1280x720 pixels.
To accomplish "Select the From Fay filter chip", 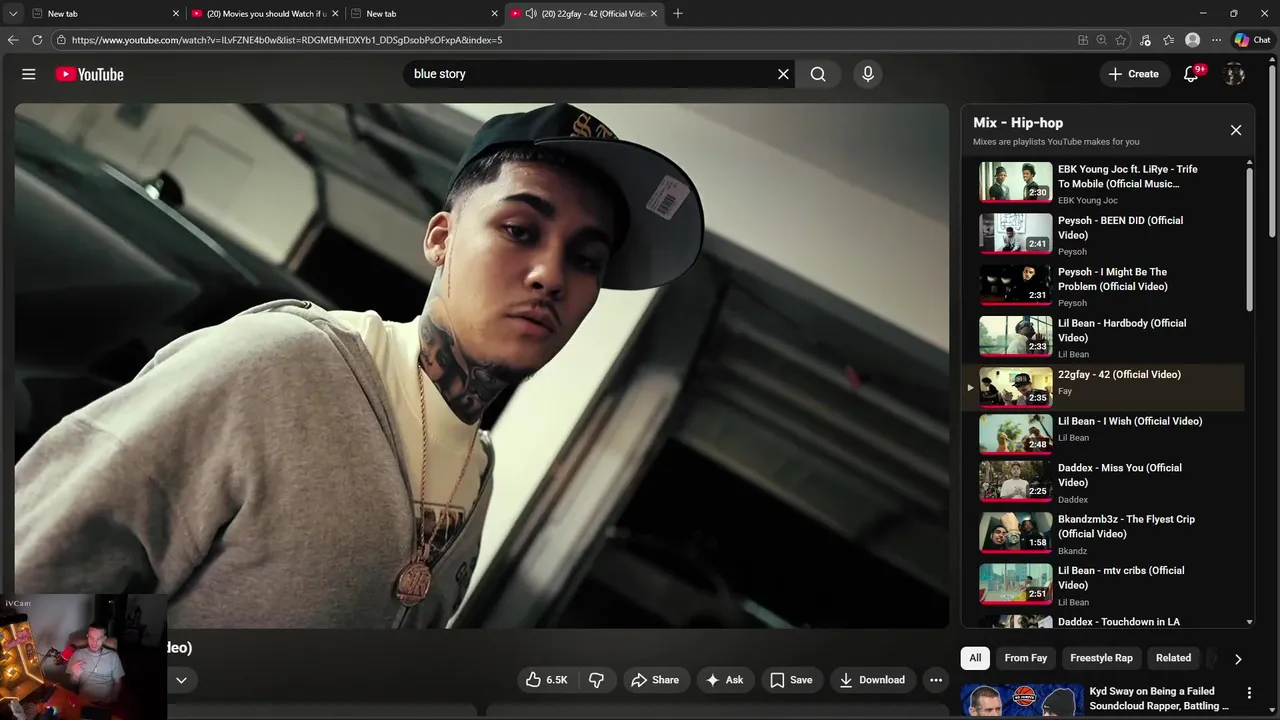I will (x=1025, y=658).
